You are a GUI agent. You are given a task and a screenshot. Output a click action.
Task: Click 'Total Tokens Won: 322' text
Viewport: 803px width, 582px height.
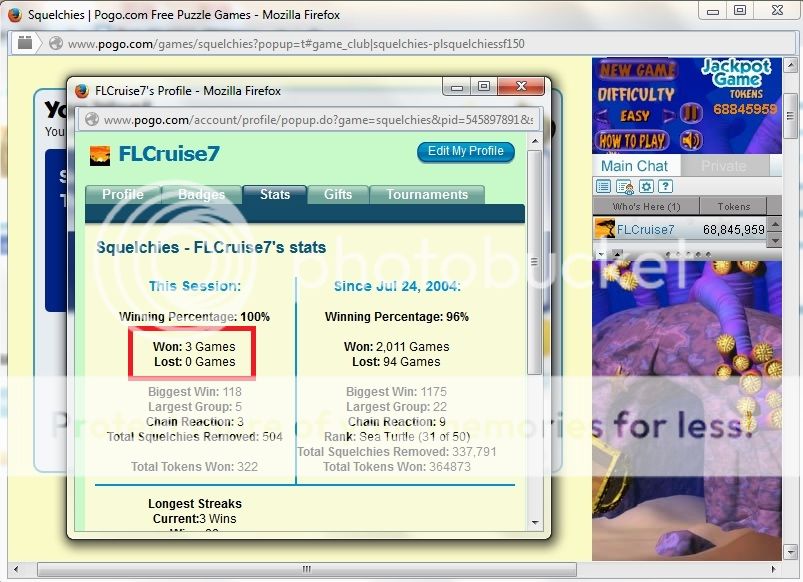(x=195, y=467)
